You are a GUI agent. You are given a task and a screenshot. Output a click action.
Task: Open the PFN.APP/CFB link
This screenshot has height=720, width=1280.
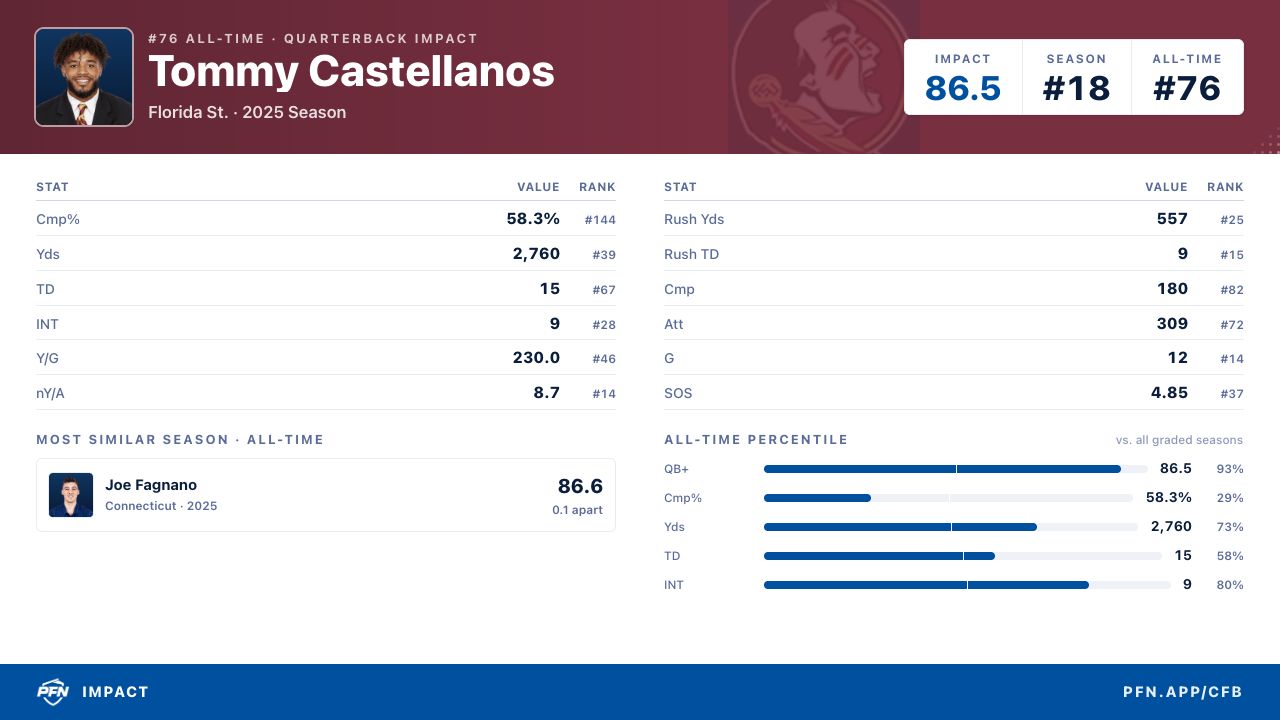(1183, 692)
